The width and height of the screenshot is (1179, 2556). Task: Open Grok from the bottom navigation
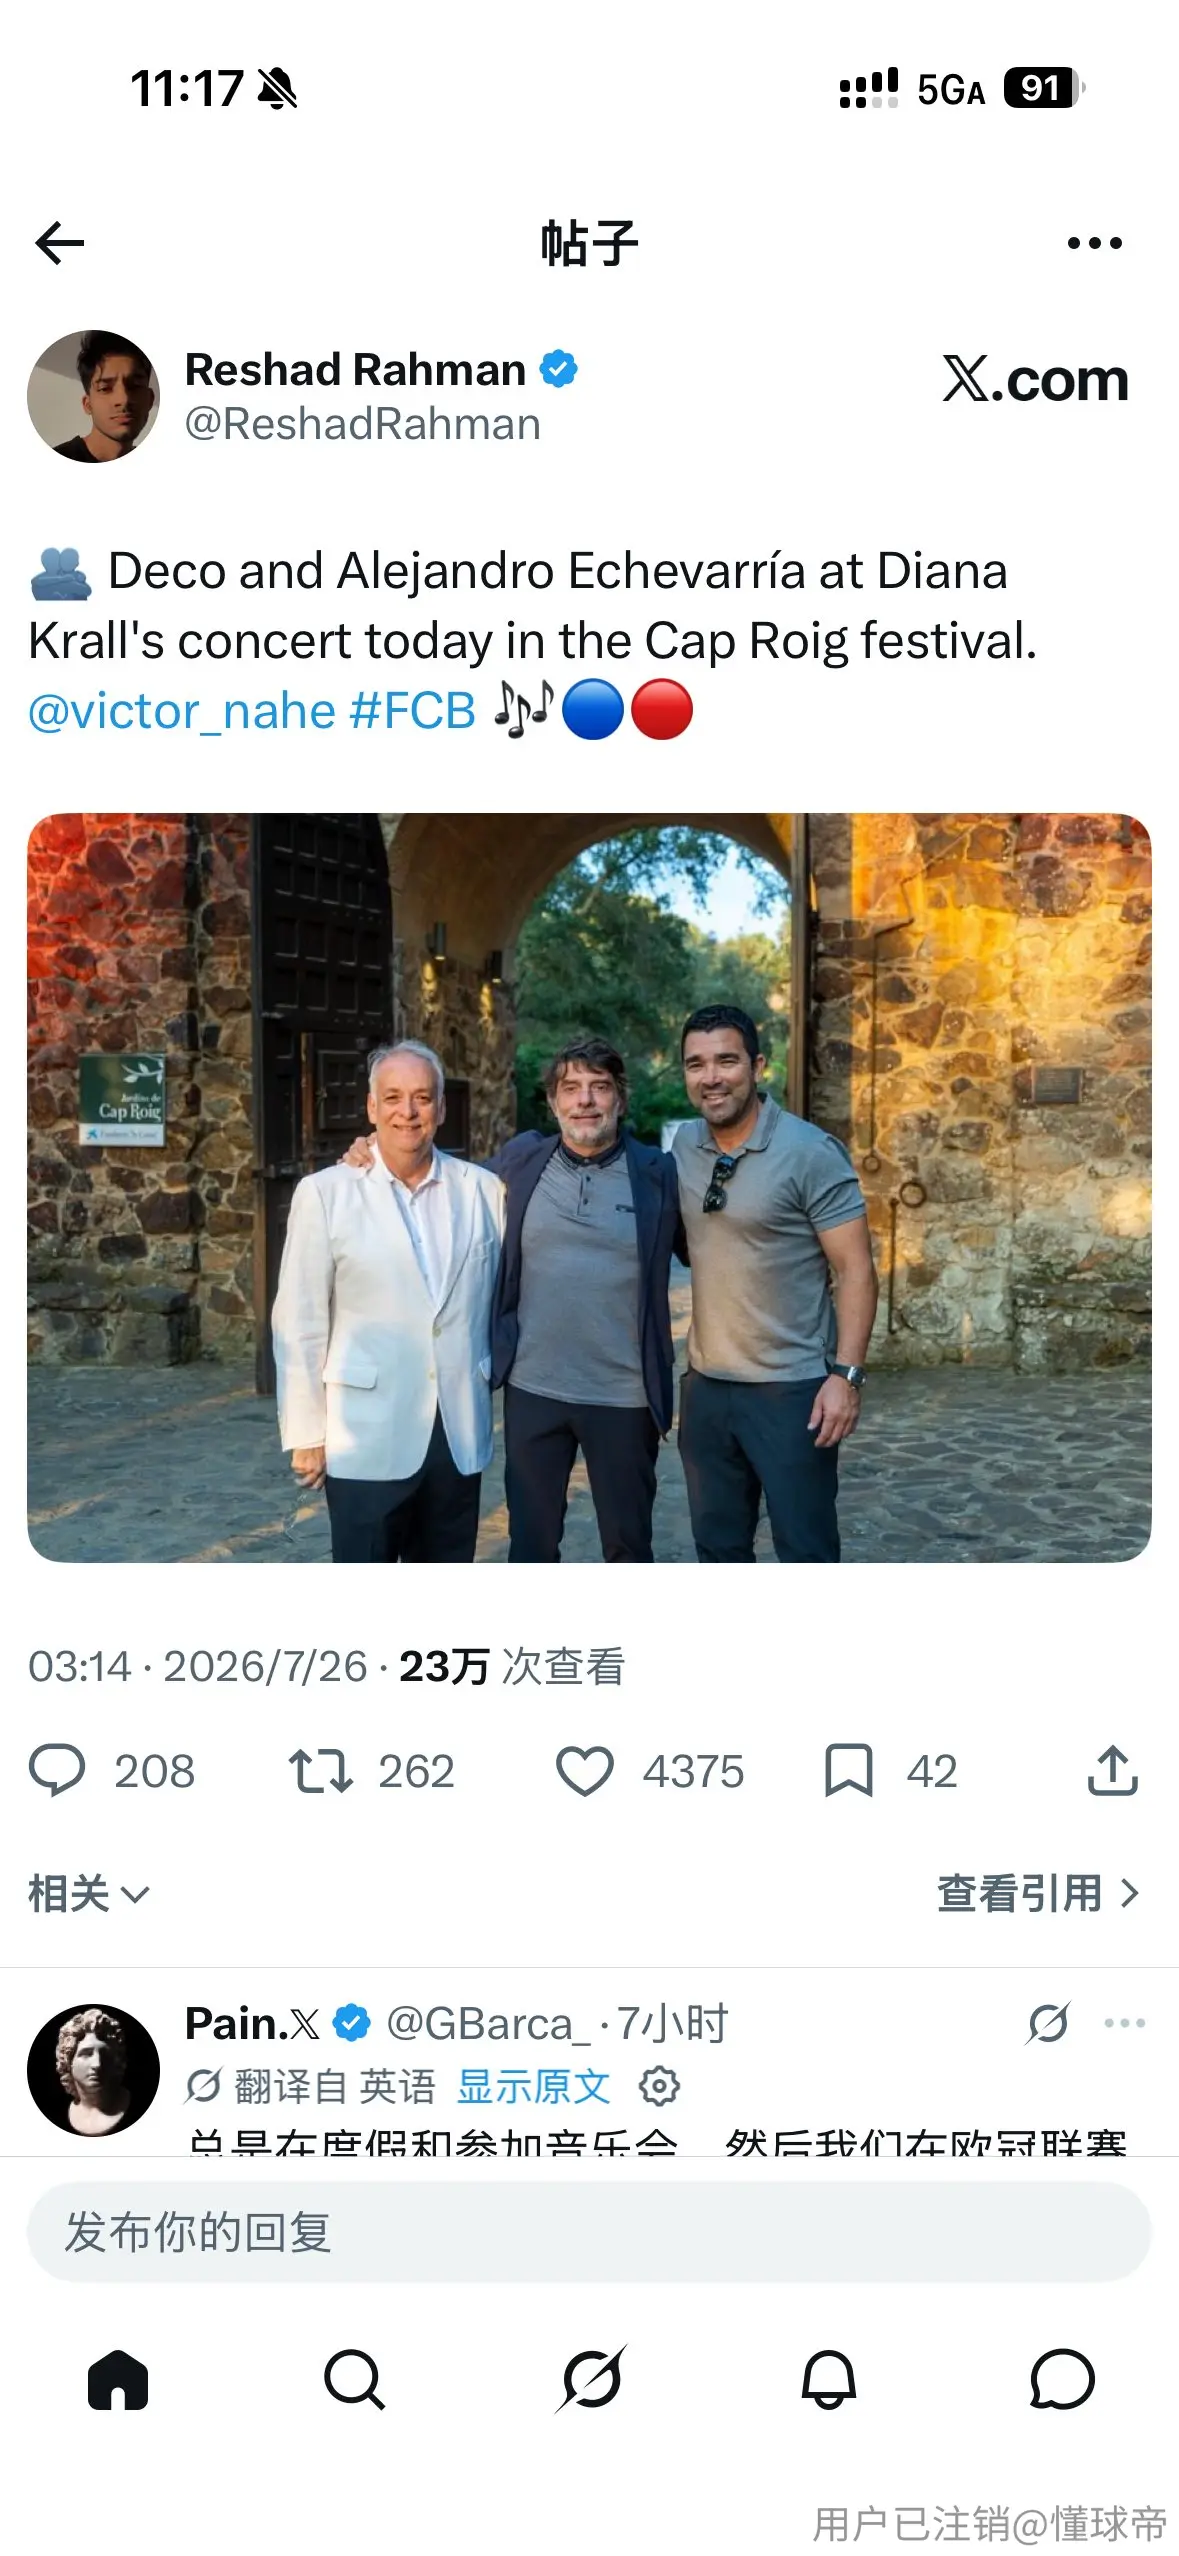click(x=591, y=2379)
